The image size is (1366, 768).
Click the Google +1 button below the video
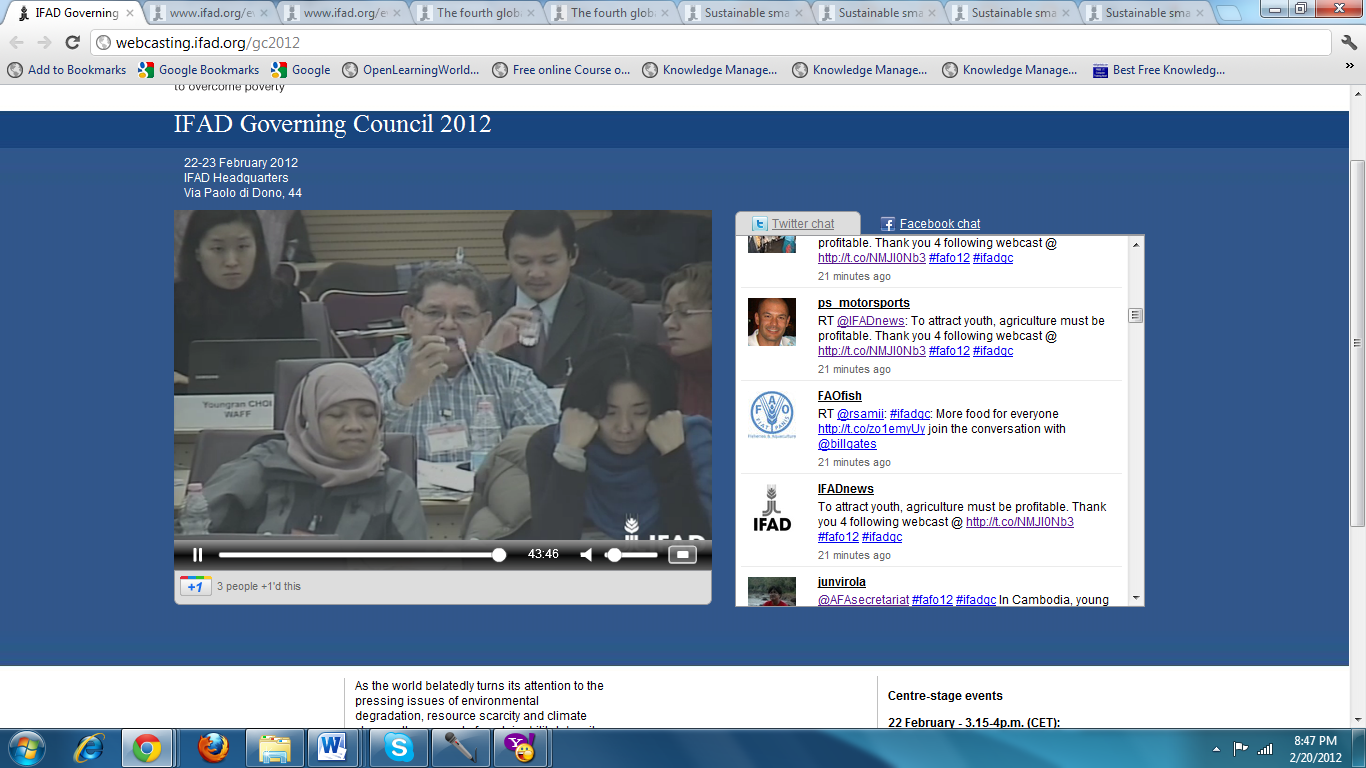(x=195, y=586)
